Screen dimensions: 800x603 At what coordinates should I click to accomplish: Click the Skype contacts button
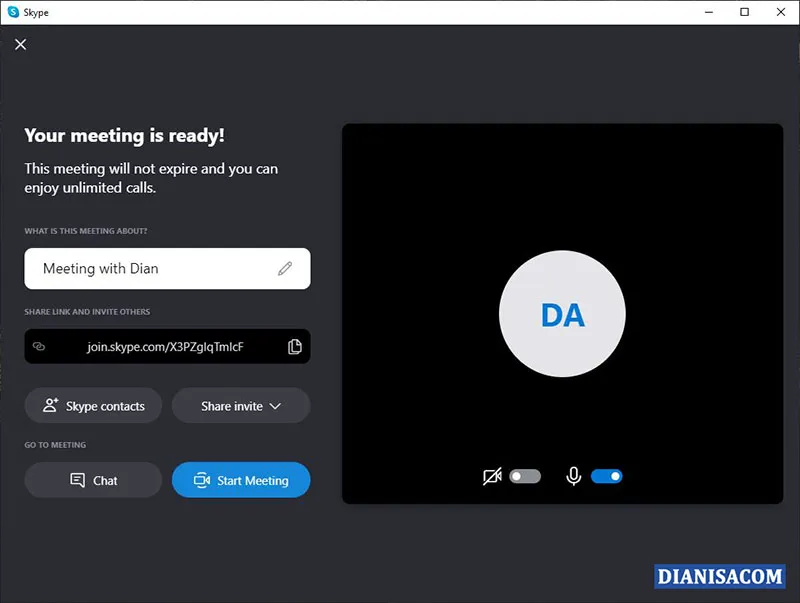point(93,405)
